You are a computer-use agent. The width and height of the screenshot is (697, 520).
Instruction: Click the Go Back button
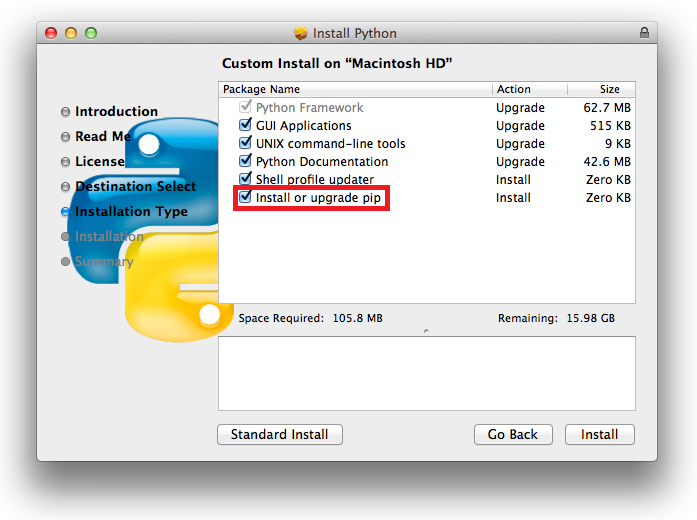pyautogui.click(x=513, y=434)
